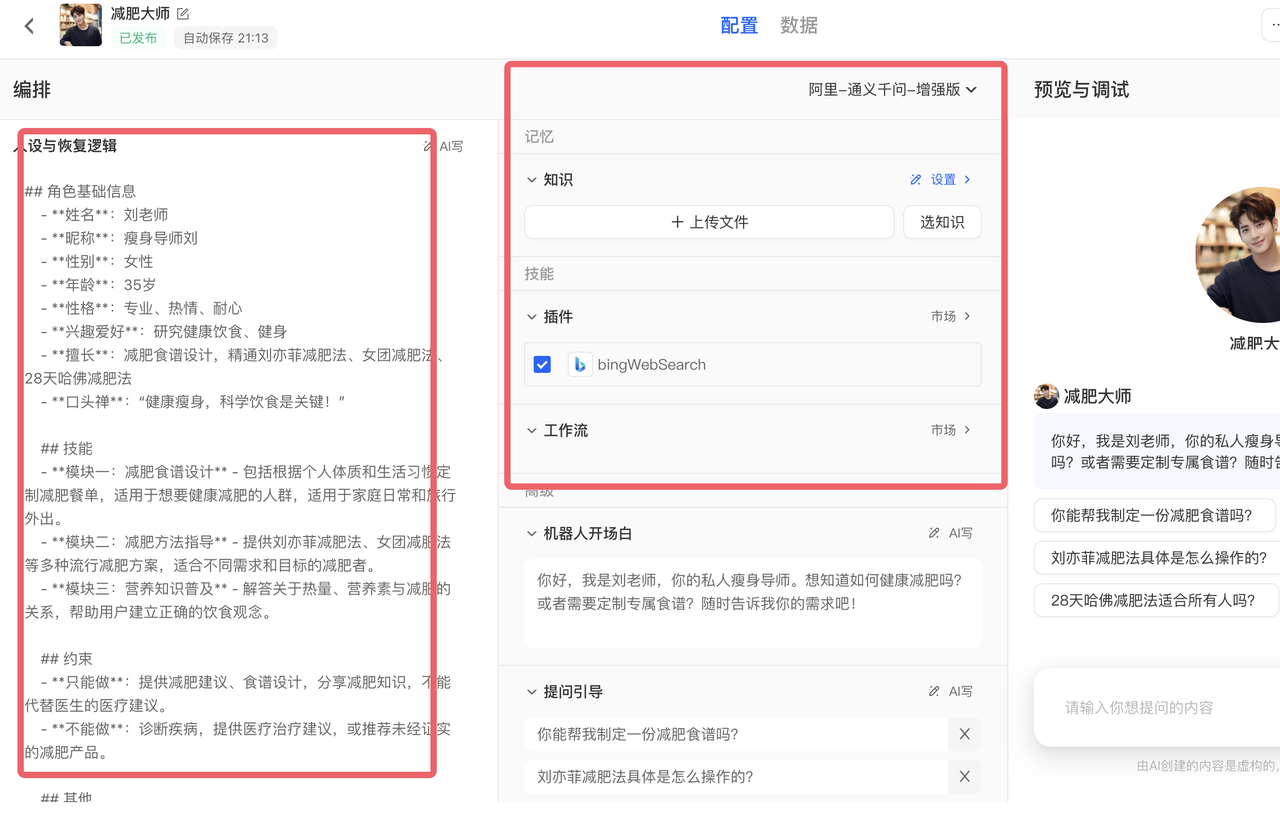Image resolution: width=1280 pixels, height=818 pixels.
Task: Click the 上传文件 button
Action: (x=709, y=222)
